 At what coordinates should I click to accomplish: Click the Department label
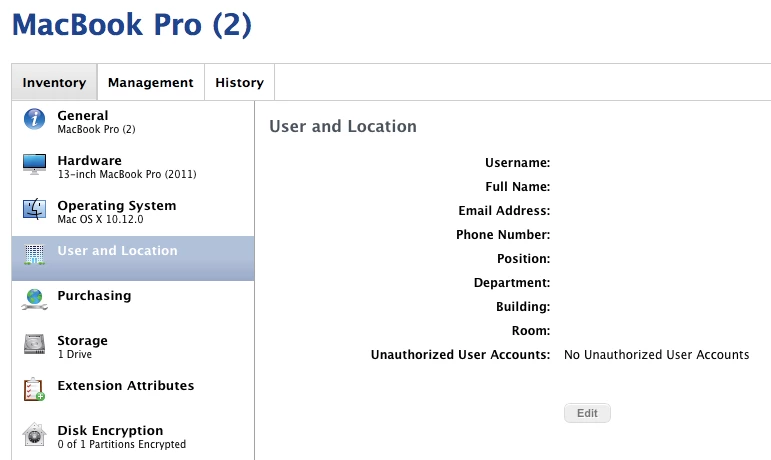(512, 283)
